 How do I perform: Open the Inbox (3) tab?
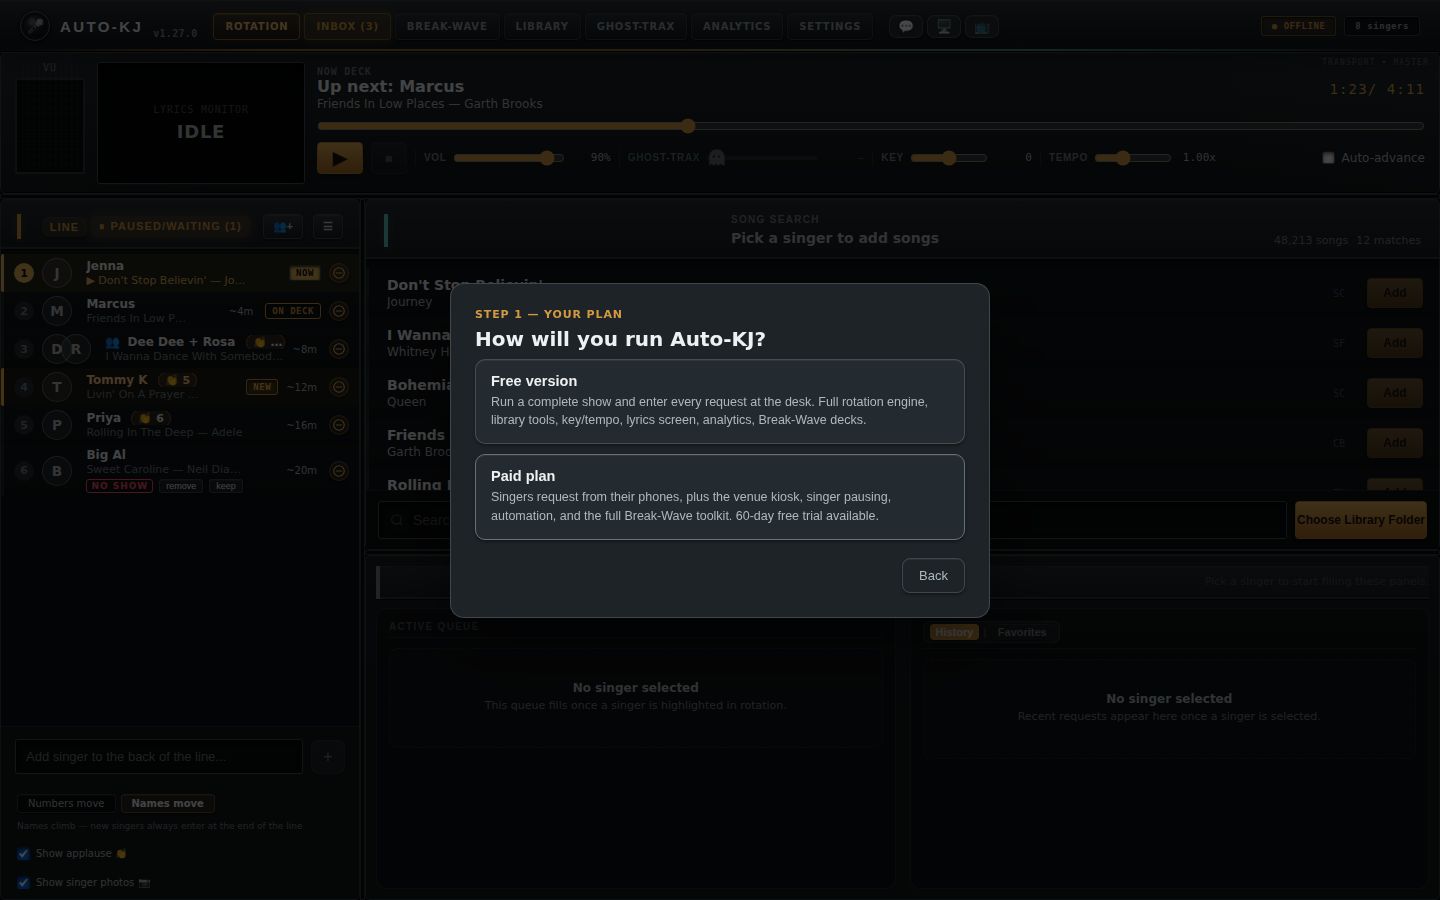point(347,27)
